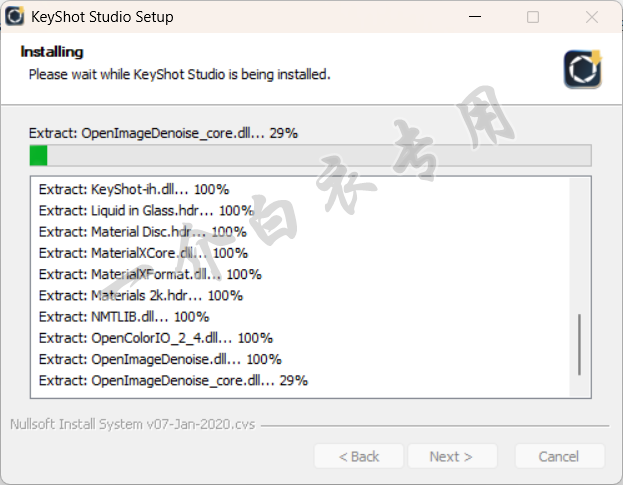Screen dimensions: 623x485
Task: Click the Next > button
Action: (x=452, y=456)
